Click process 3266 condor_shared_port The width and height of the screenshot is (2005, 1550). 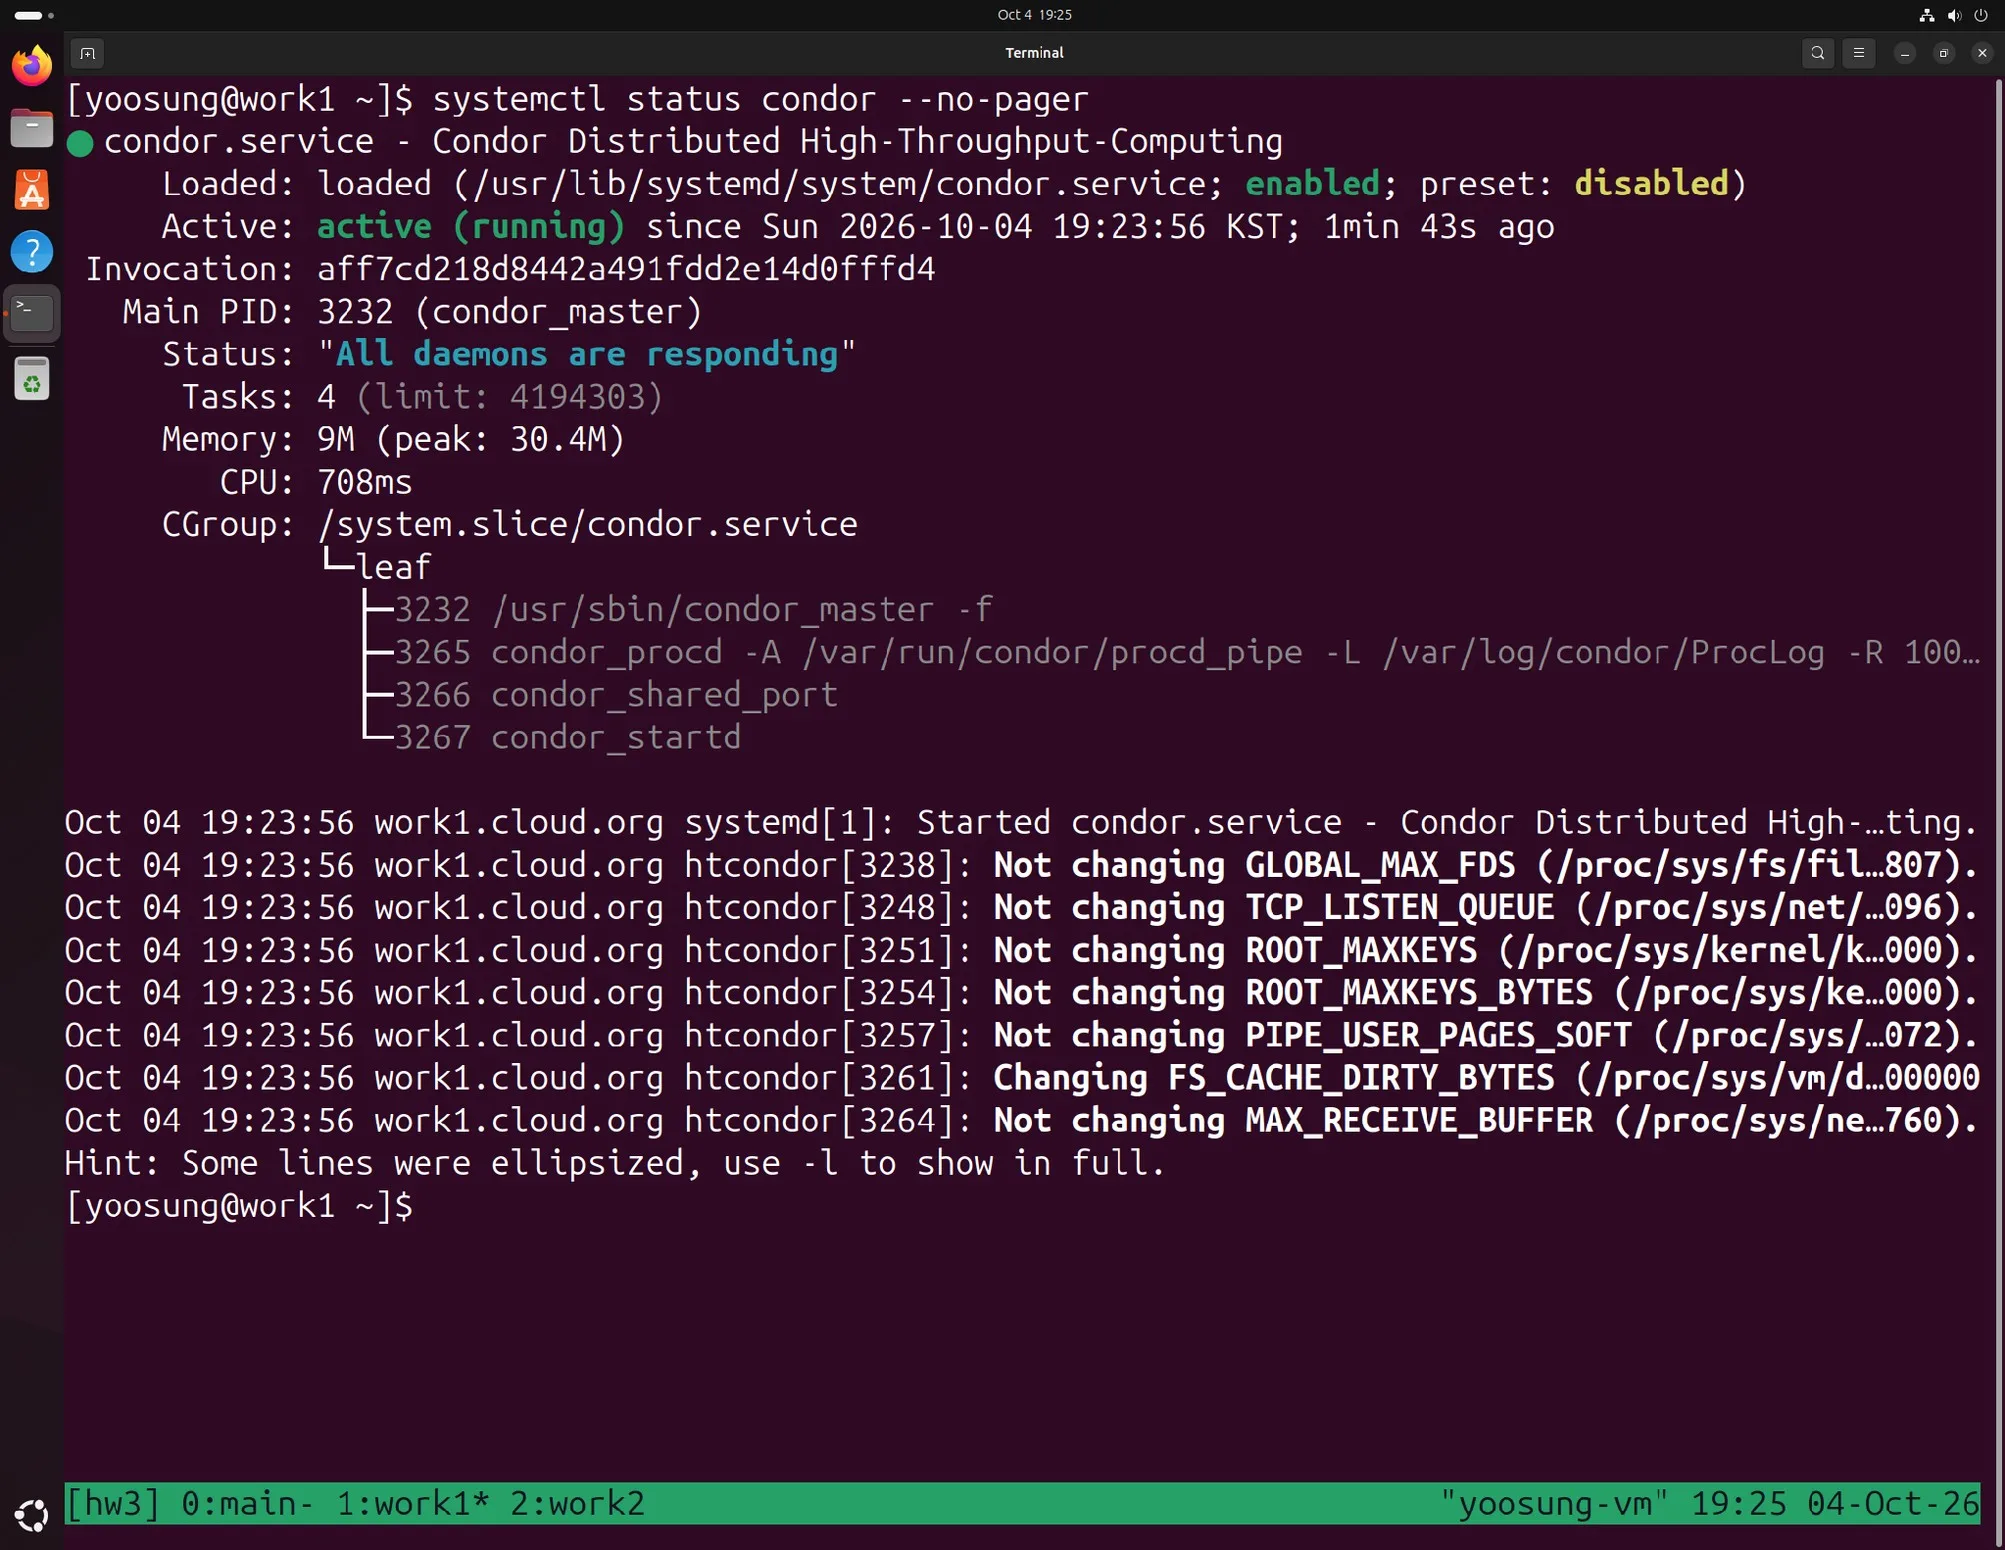click(616, 695)
